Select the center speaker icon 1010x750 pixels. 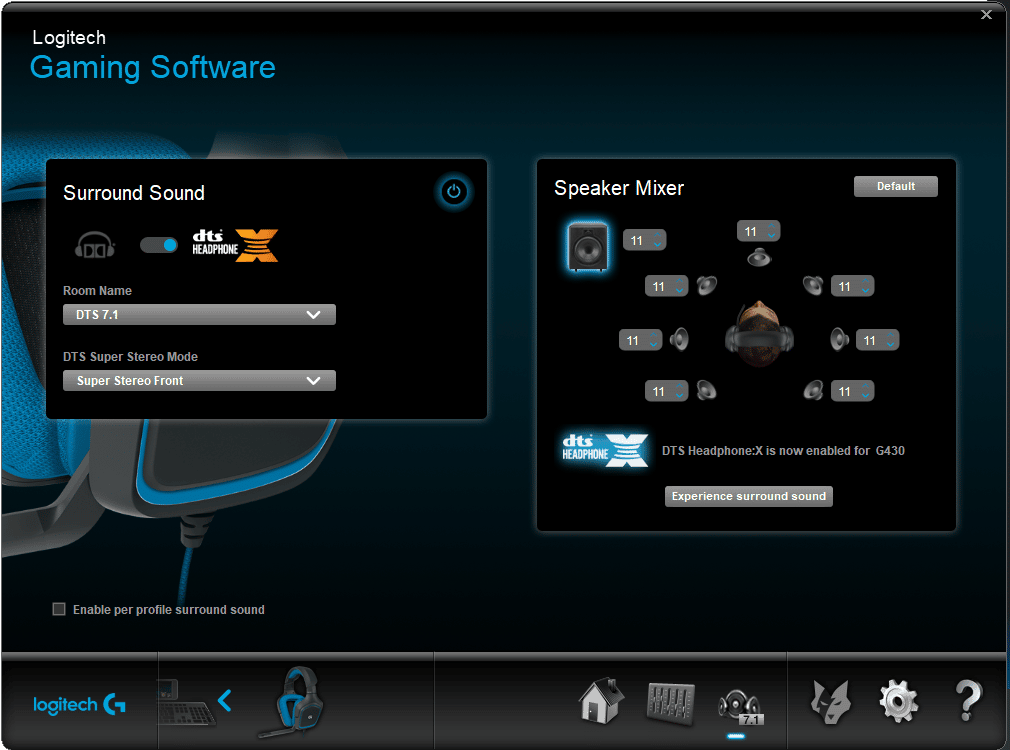click(x=759, y=258)
